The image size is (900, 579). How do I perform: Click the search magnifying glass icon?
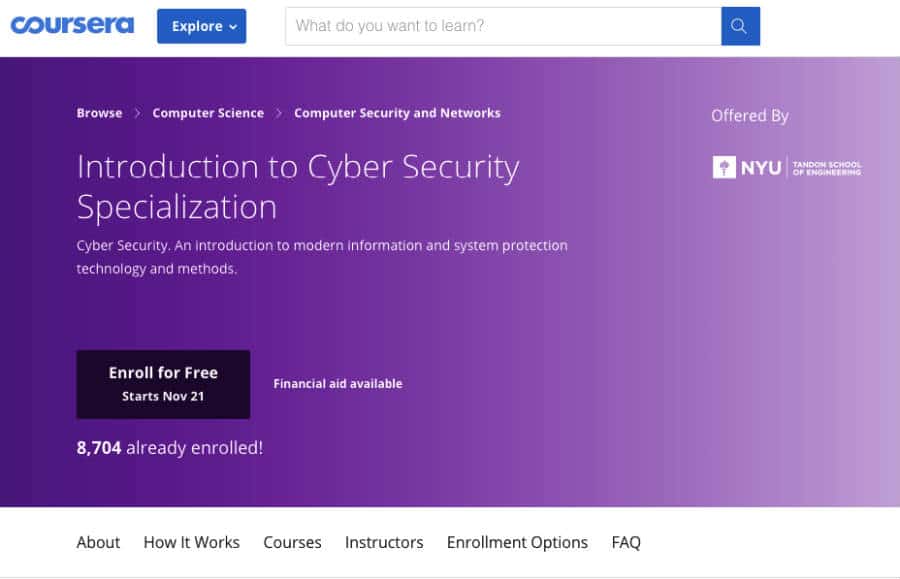(740, 26)
